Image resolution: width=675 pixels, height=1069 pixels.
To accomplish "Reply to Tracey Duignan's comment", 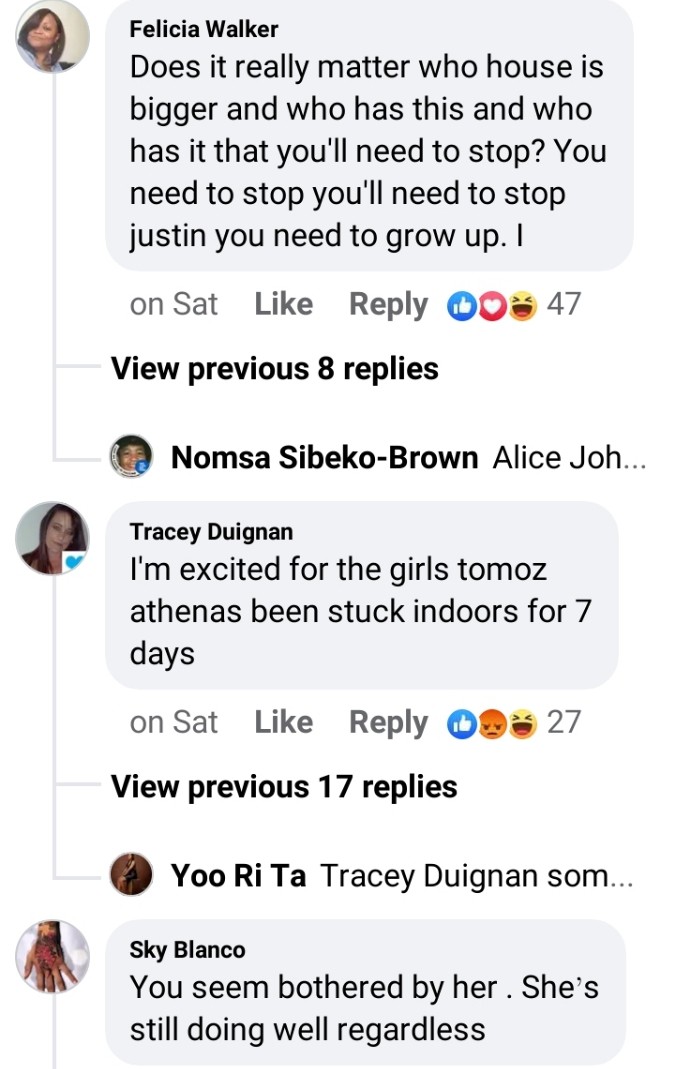I will [x=388, y=723].
